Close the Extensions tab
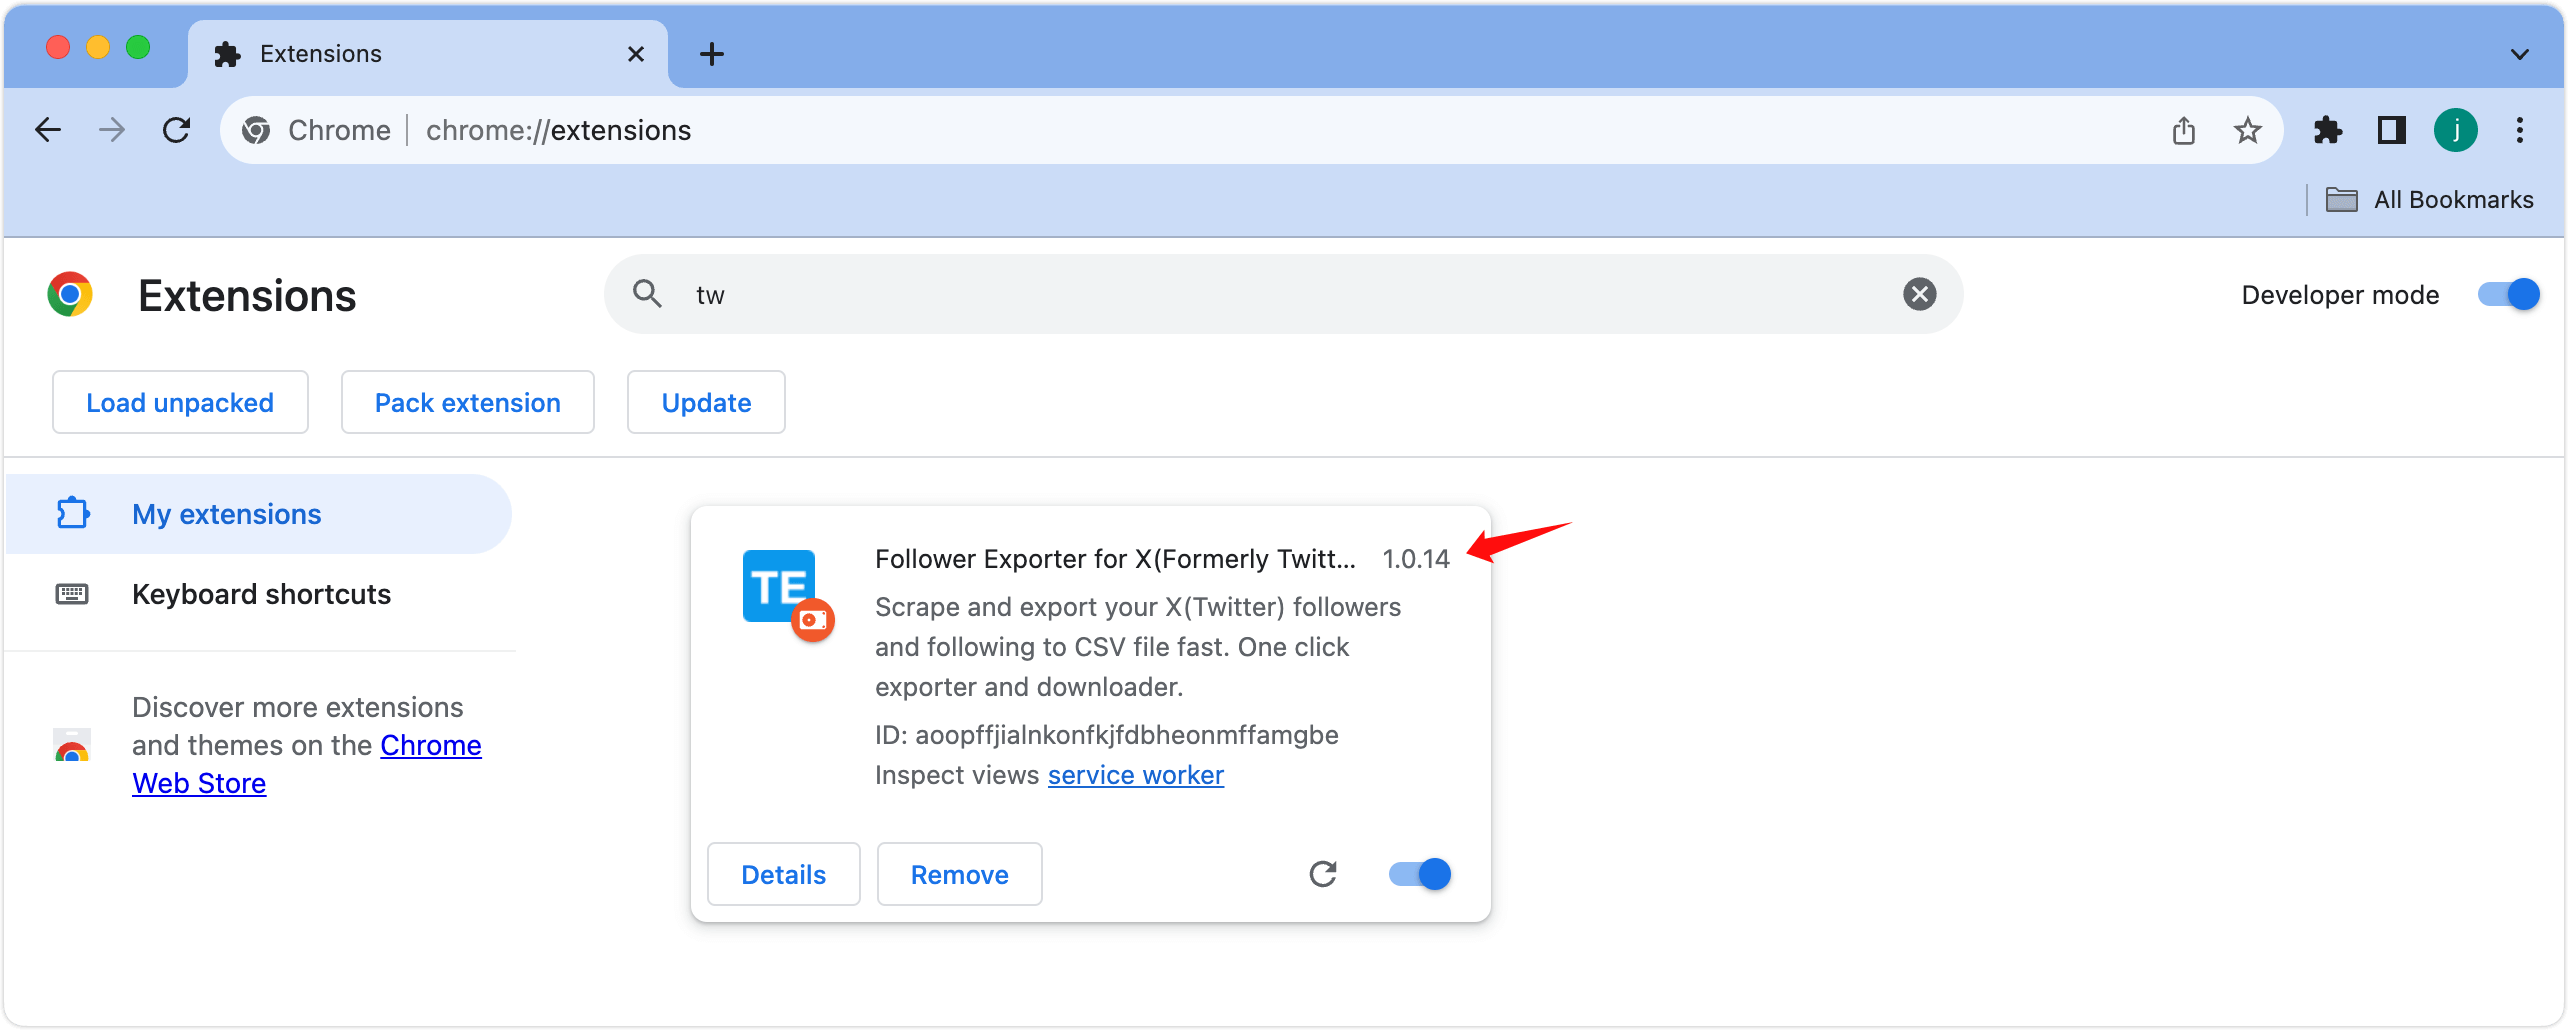Image resolution: width=2568 pixels, height=1030 pixels. [636, 54]
